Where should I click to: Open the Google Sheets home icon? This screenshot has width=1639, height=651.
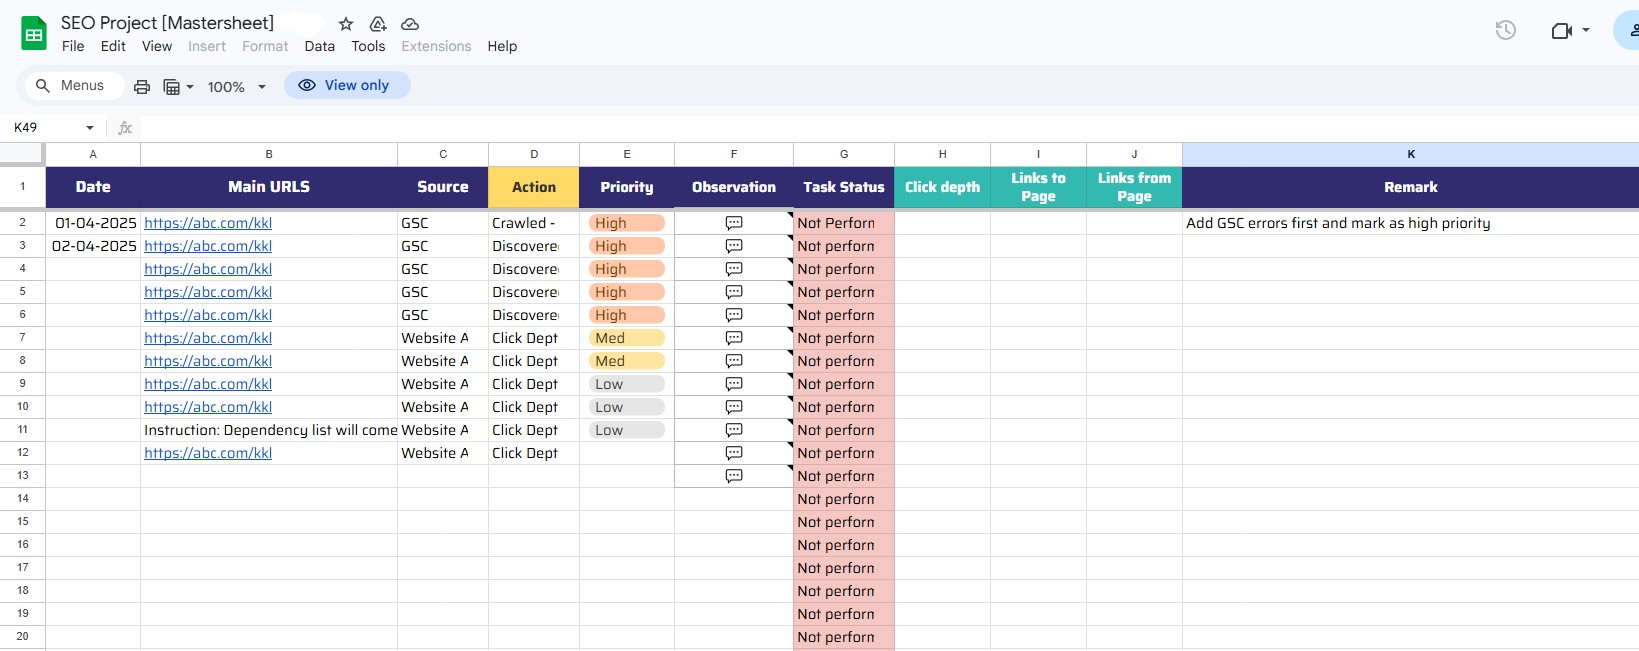(34, 34)
